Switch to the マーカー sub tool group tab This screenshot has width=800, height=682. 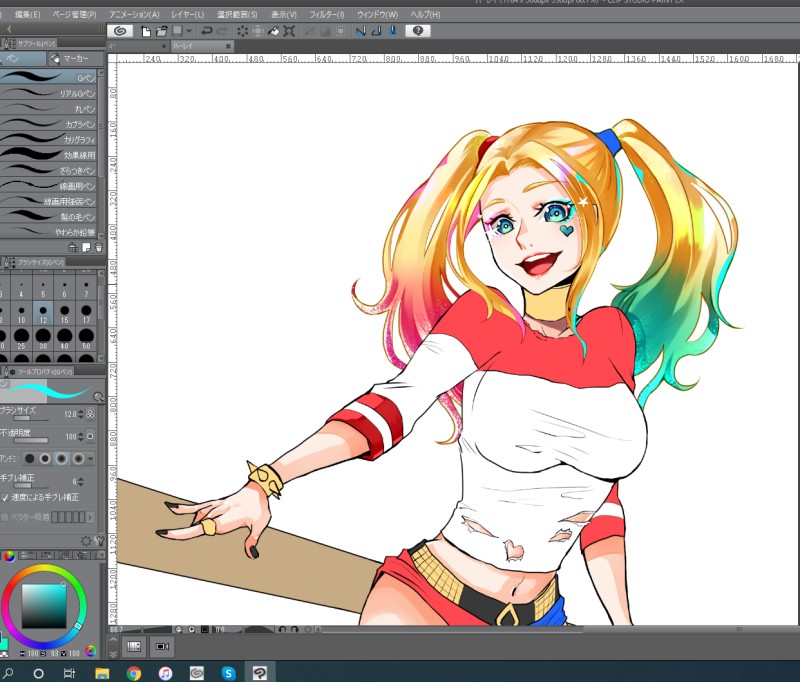(76, 59)
